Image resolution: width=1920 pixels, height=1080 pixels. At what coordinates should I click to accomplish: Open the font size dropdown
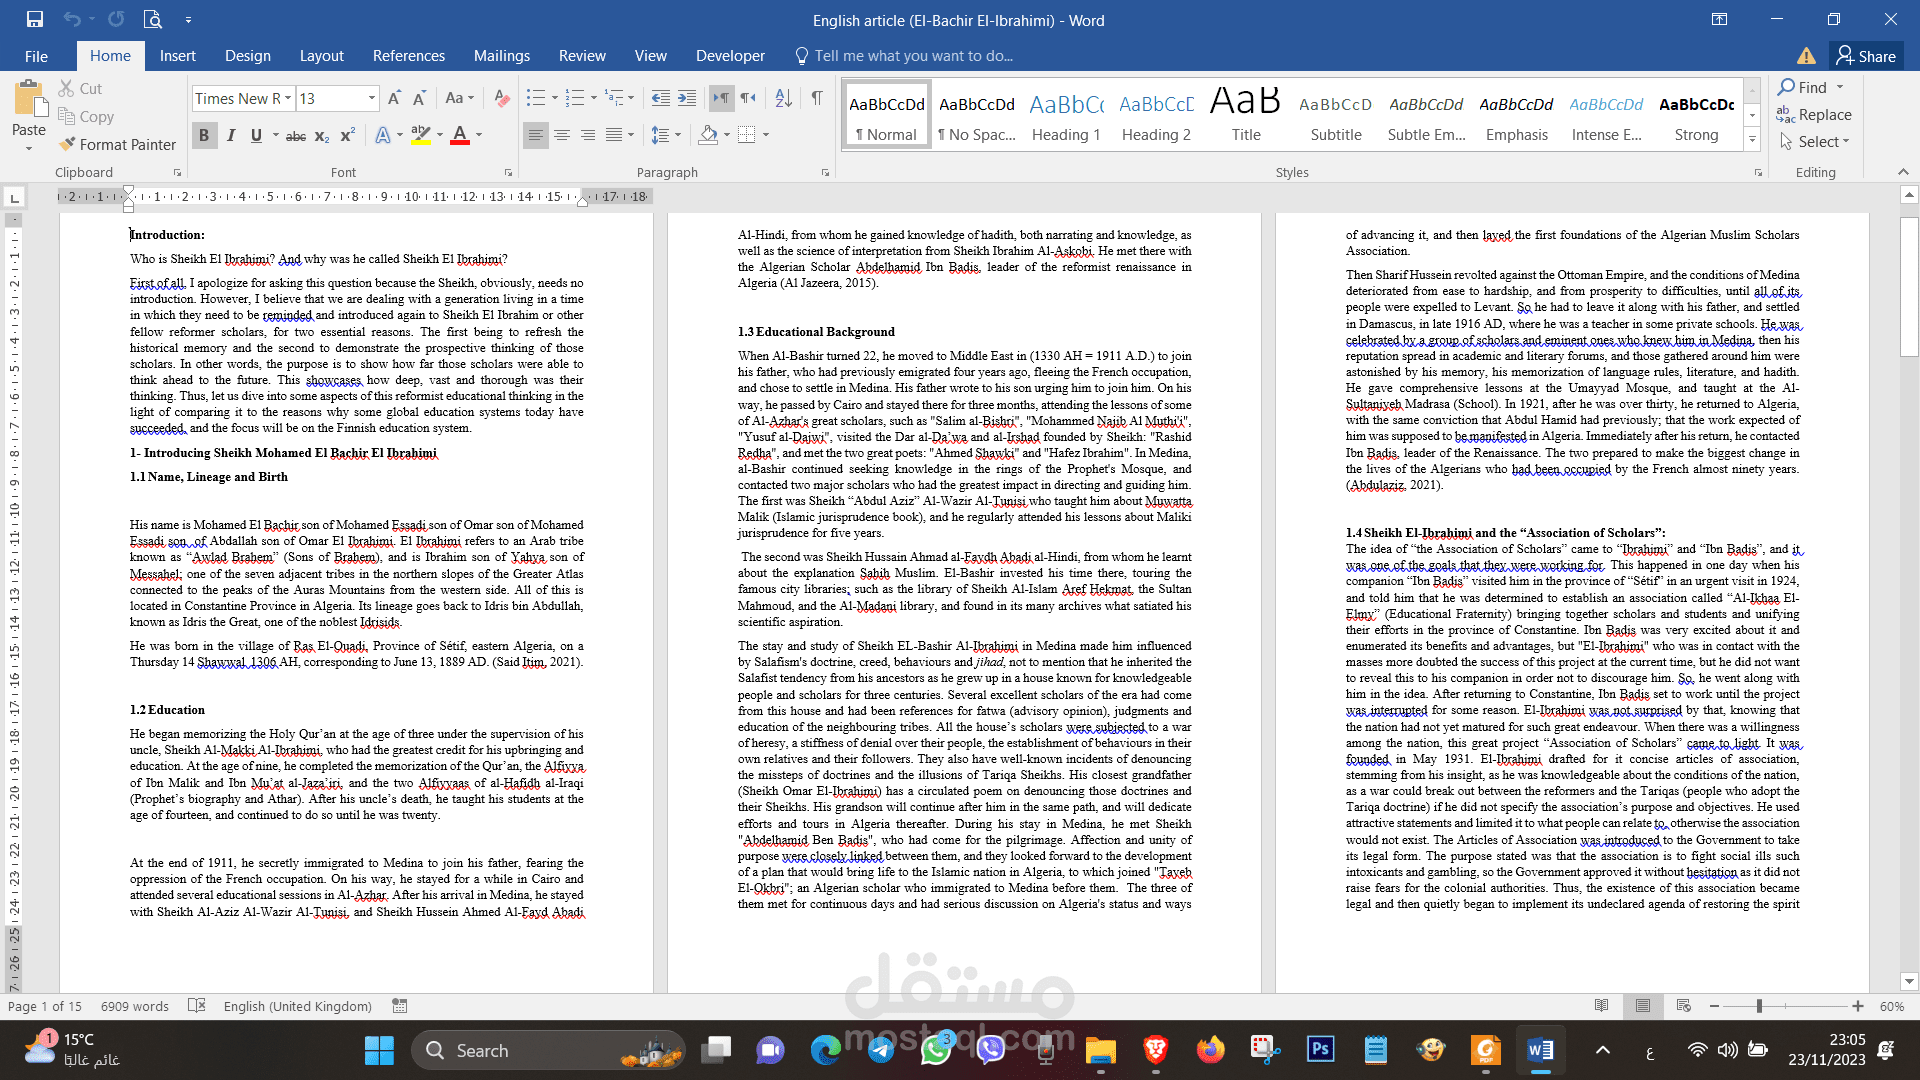372,98
